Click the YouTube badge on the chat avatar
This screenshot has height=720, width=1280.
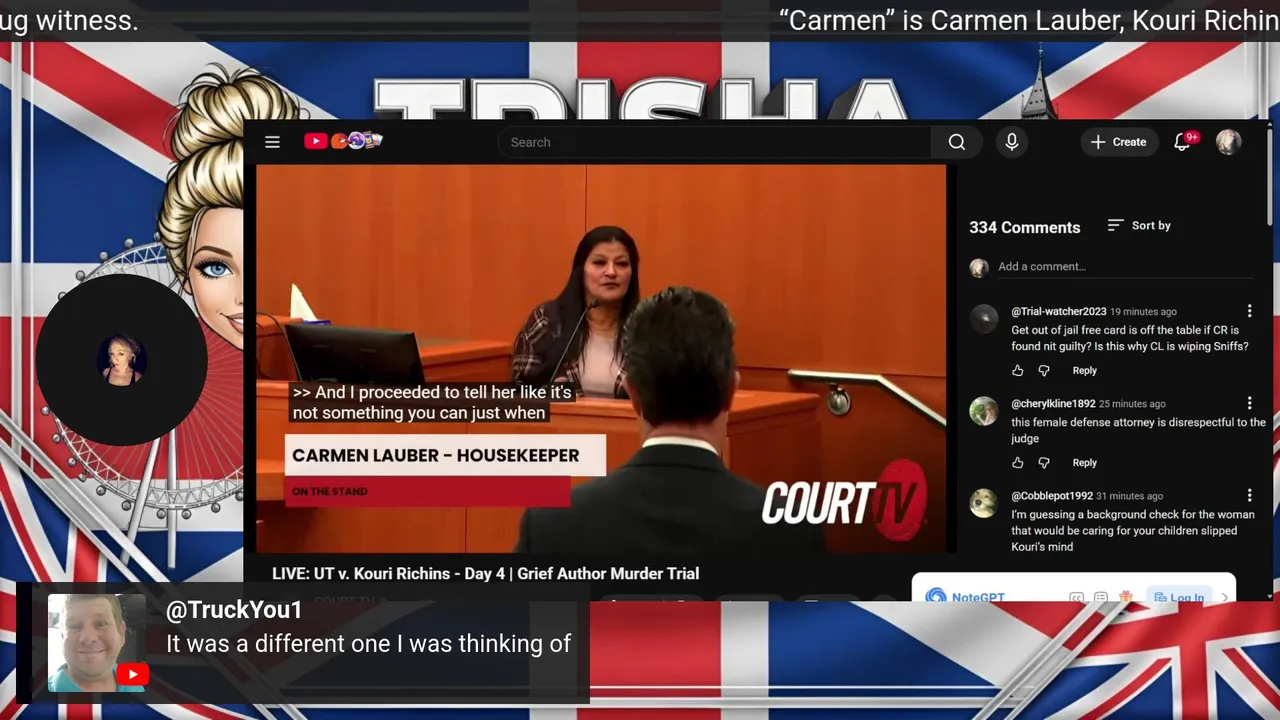132,675
